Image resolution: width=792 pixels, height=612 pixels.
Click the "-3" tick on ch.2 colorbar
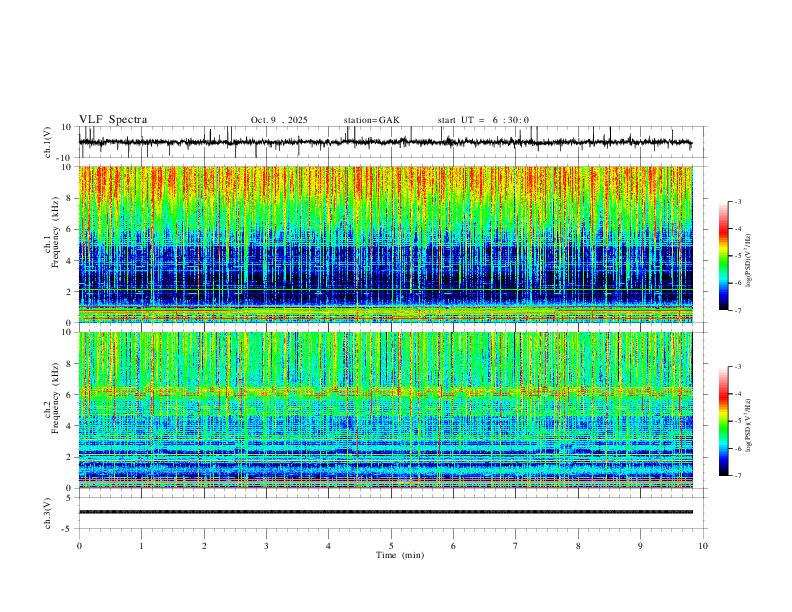[x=738, y=367]
